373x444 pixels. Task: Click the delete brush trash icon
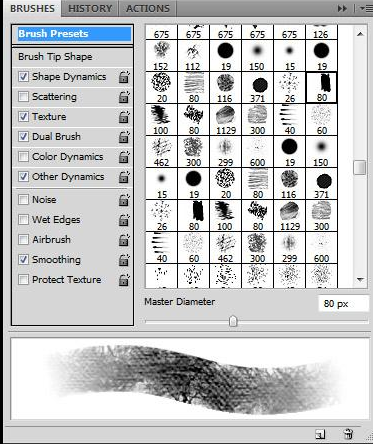pyautogui.click(x=348, y=434)
